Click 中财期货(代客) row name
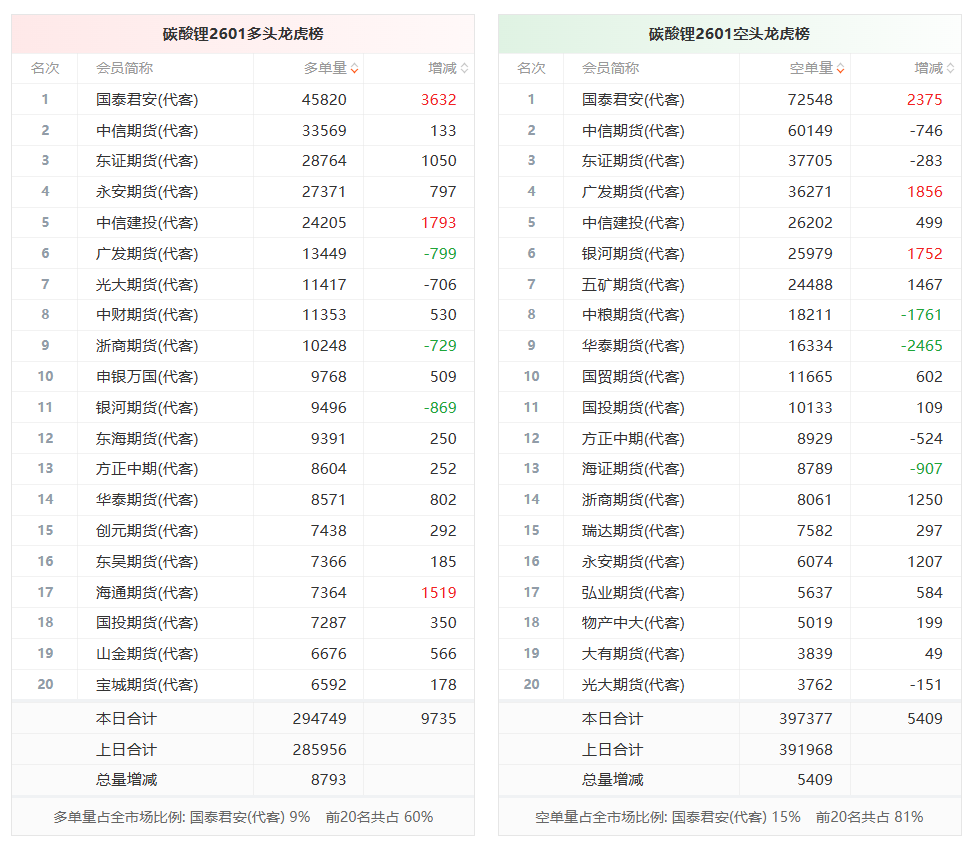 coord(147,315)
